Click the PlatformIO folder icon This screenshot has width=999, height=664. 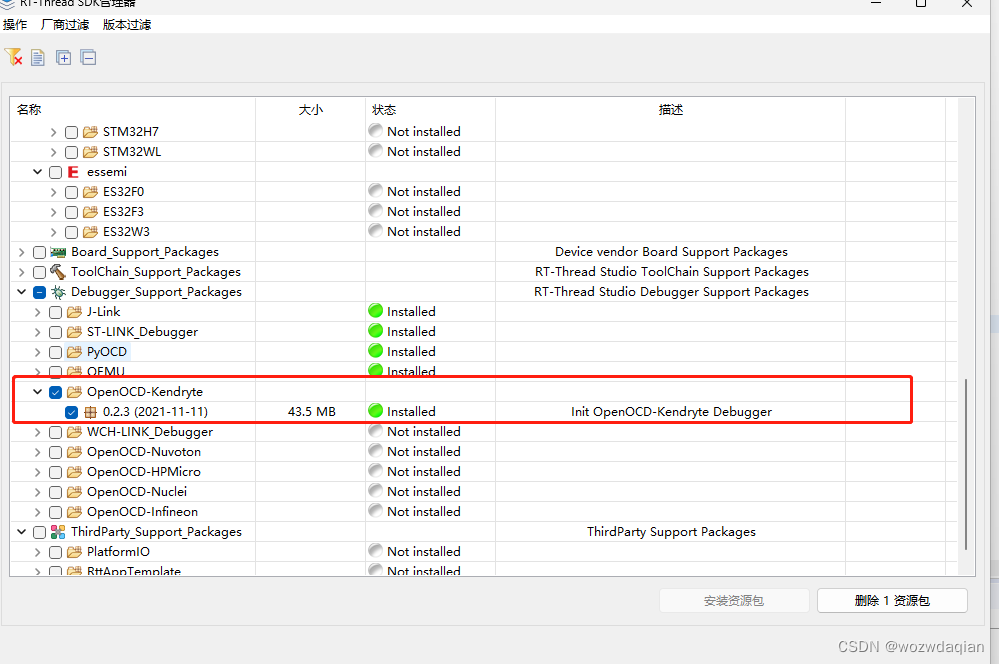point(75,552)
